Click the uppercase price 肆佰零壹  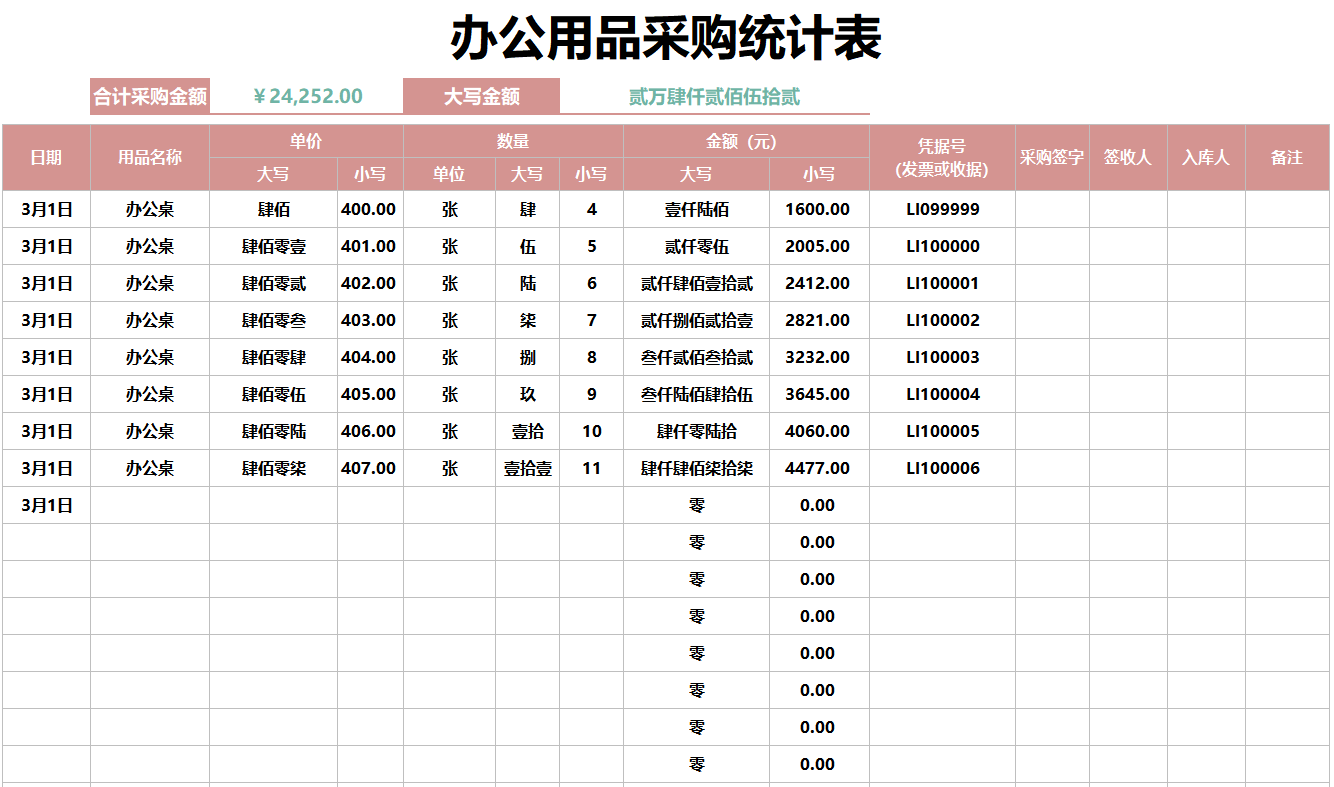[273, 246]
